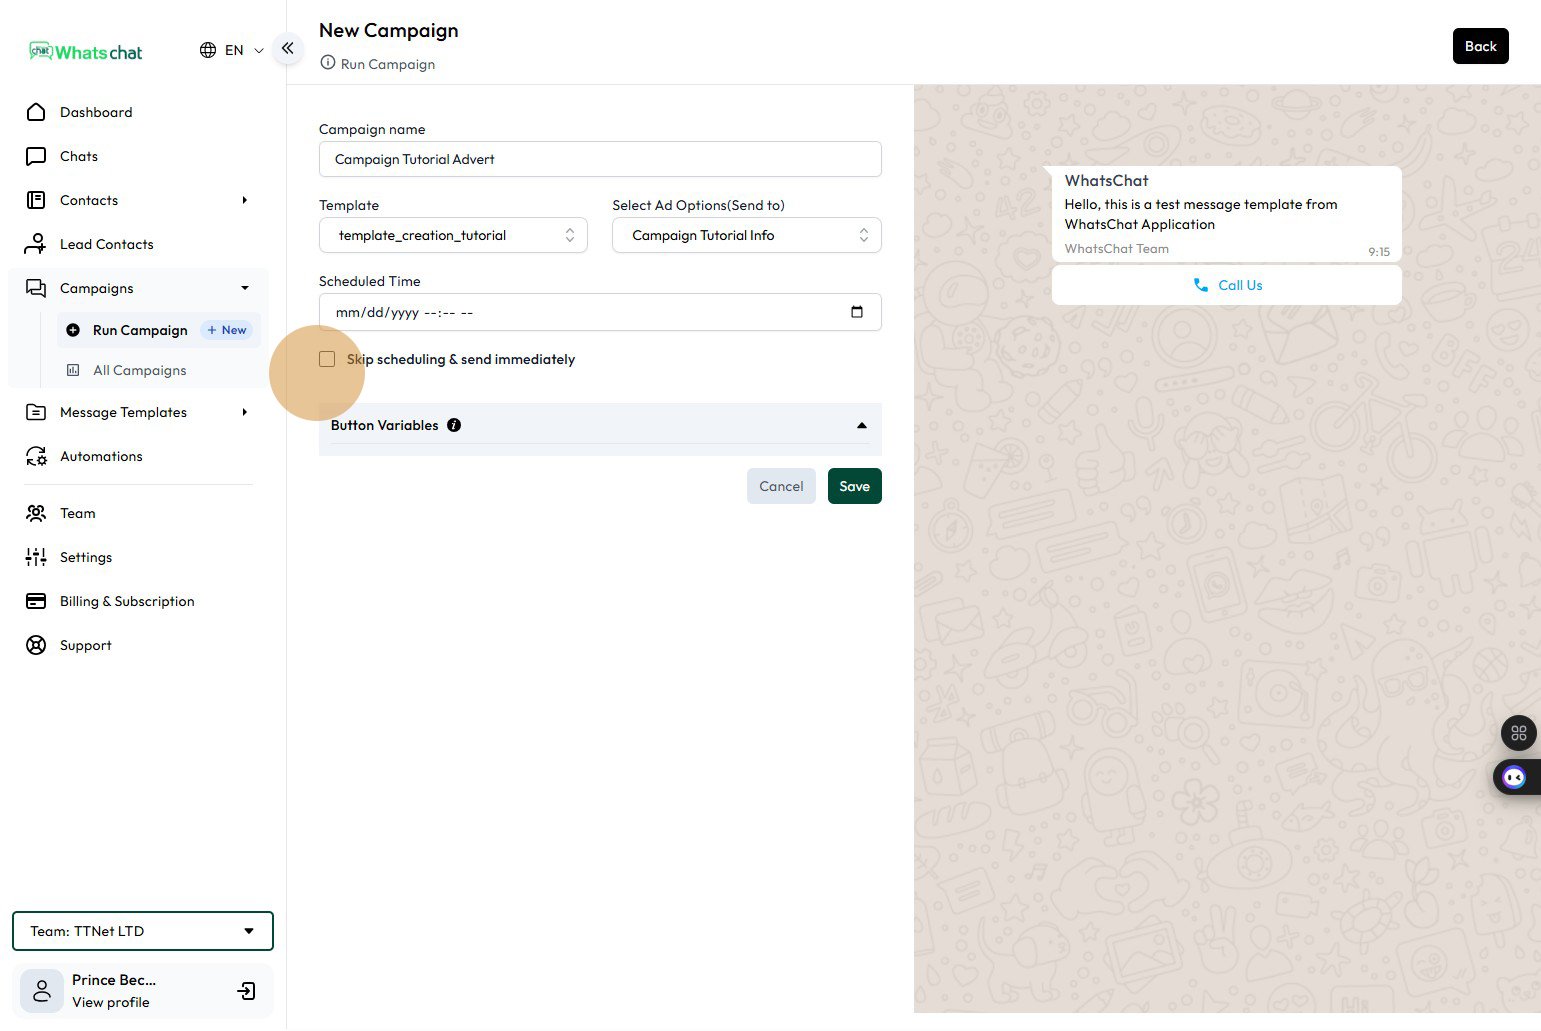Collapse the sidebar with double-chevron icon

coord(287,48)
